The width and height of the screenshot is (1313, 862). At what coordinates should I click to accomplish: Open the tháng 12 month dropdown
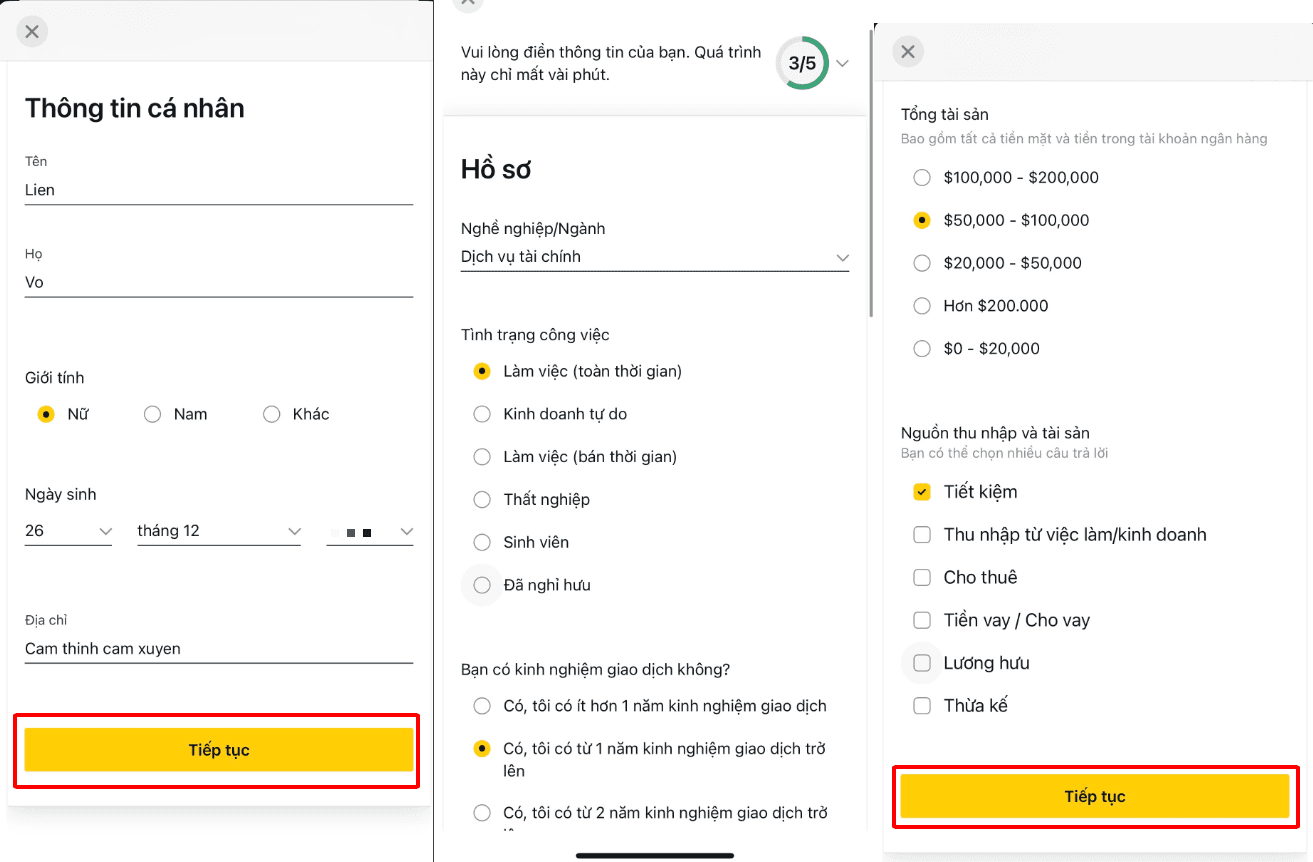219,531
